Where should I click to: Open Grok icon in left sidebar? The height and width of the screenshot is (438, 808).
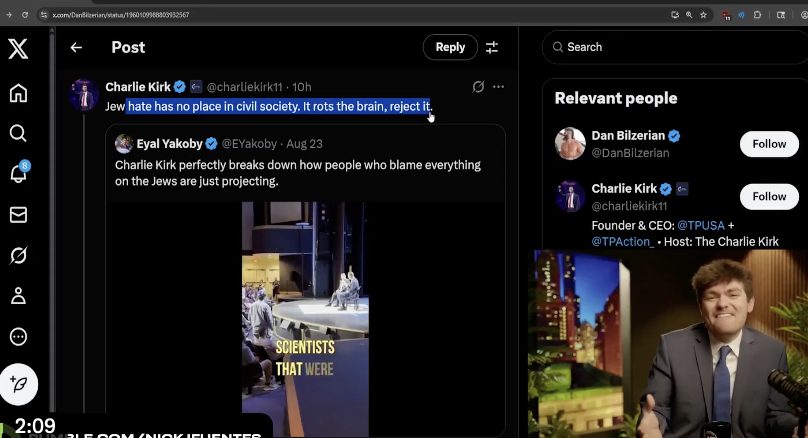[x=18, y=255]
